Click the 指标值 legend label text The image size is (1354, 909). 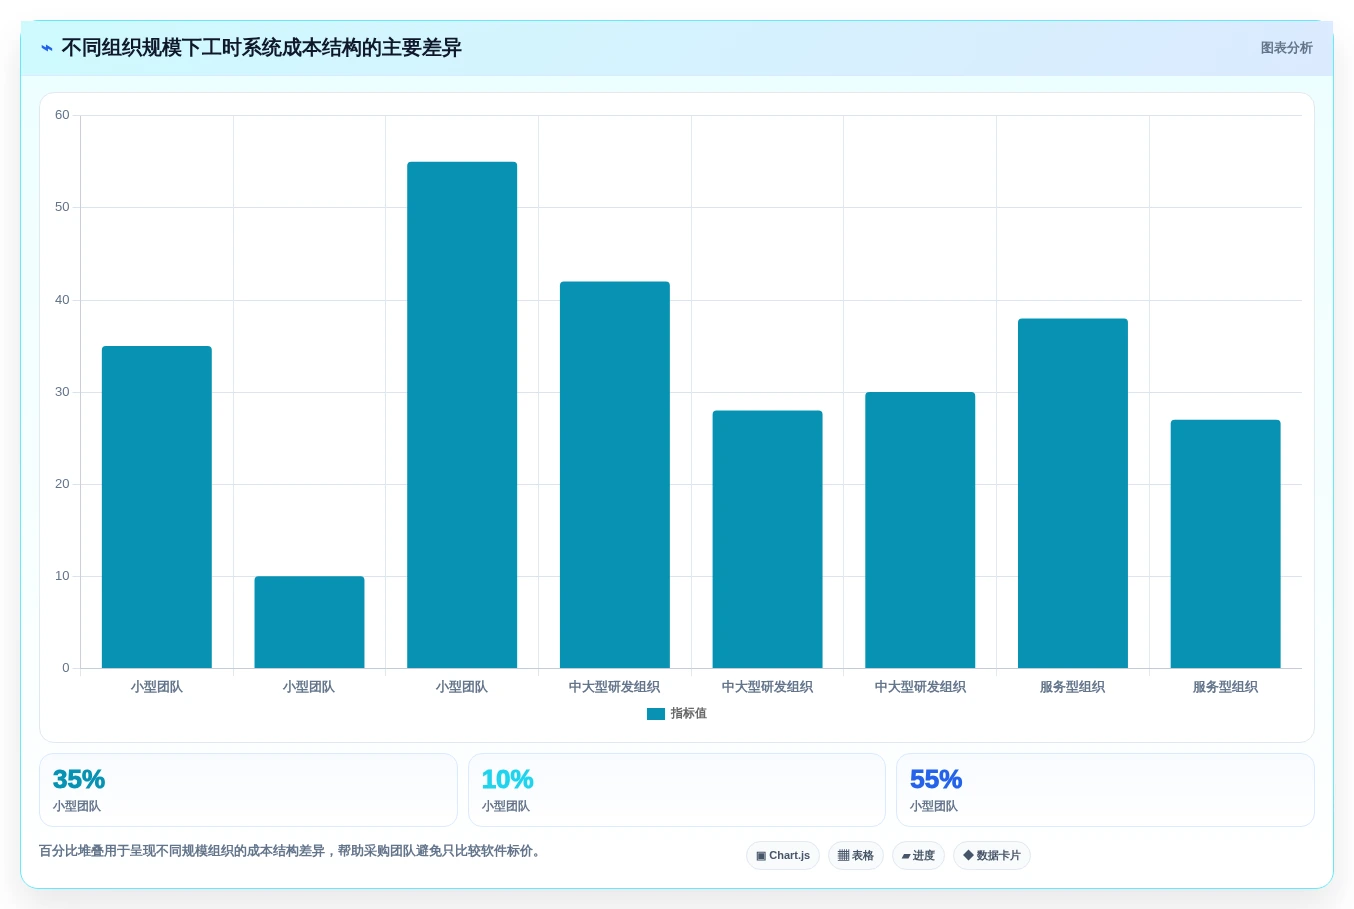click(x=689, y=714)
